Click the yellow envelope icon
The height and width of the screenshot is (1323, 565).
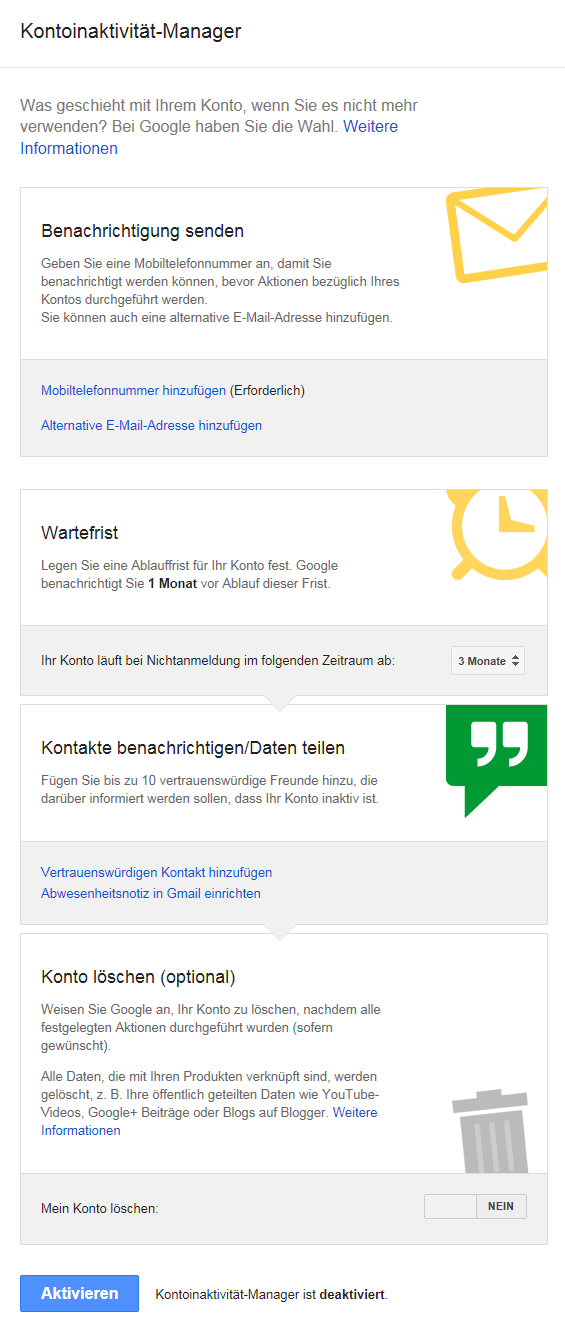[497, 237]
